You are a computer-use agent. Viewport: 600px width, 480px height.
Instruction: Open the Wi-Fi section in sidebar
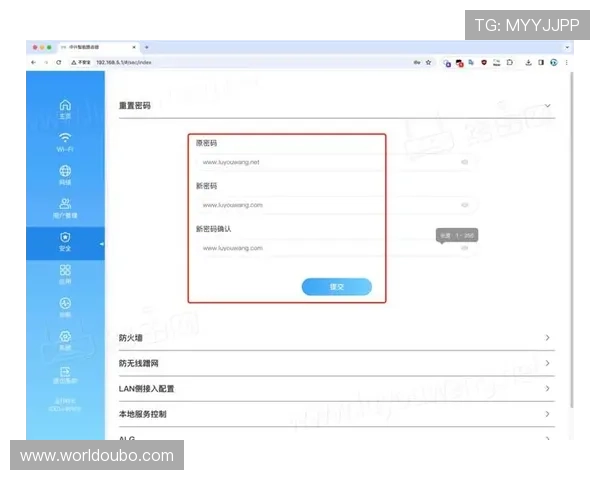pos(65,142)
